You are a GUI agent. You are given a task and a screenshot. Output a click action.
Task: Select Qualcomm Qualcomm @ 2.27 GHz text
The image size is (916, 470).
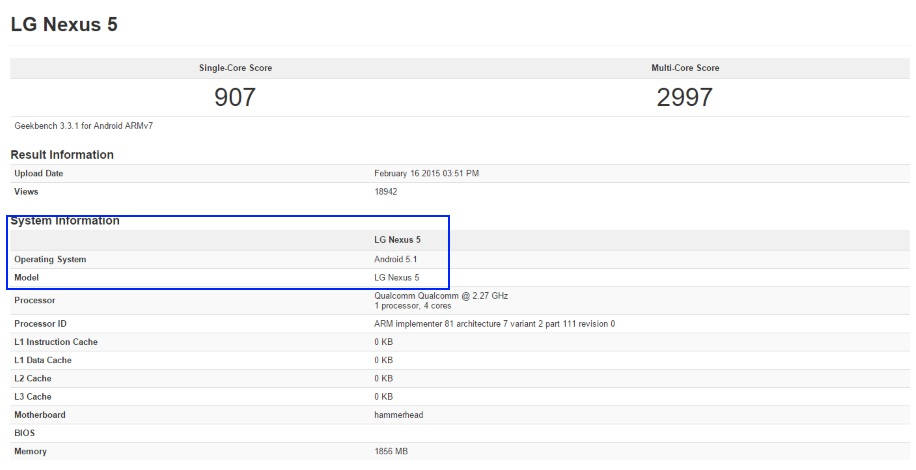pyautogui.click(x=441, y=296)
